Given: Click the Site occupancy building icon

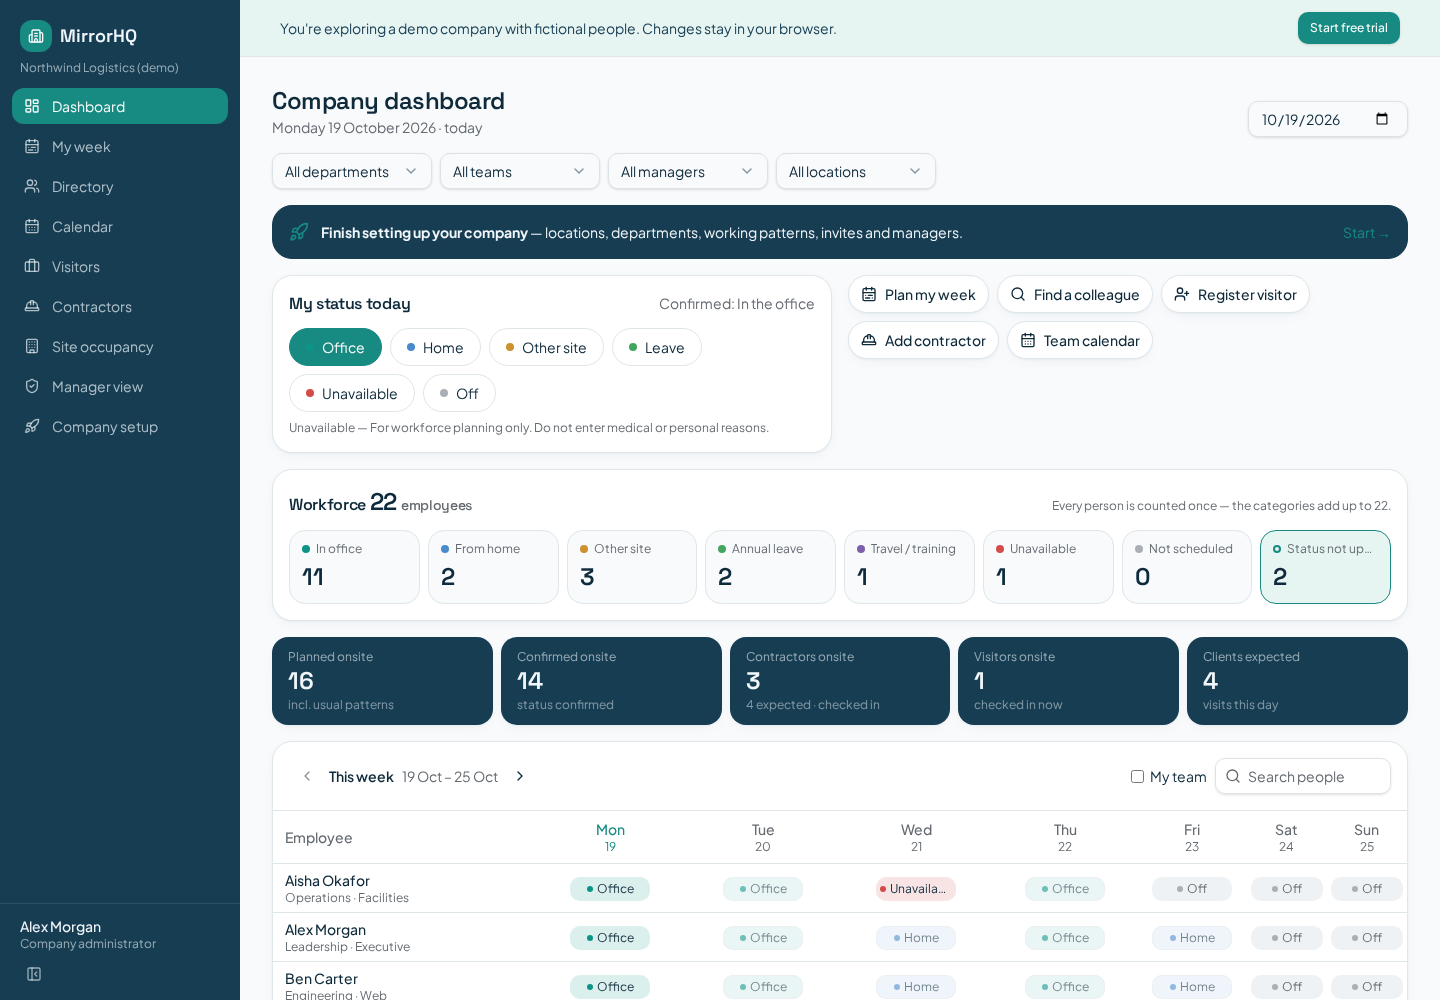Looking at the screenshot, I should coord(32,346).
